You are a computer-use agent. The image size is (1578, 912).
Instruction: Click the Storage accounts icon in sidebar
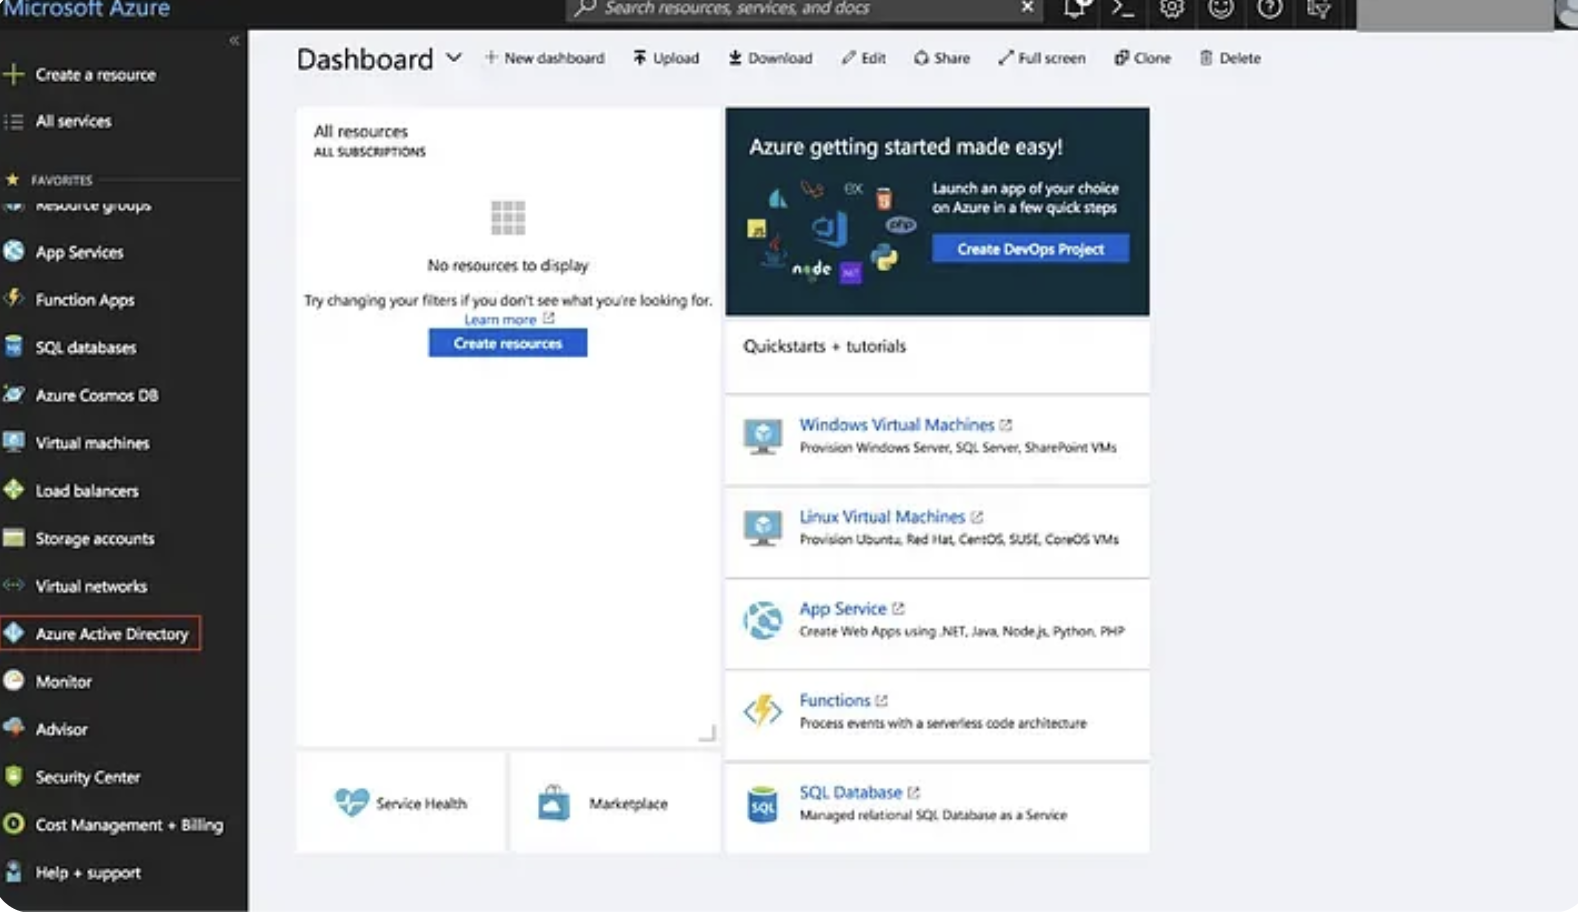point(14,538)
